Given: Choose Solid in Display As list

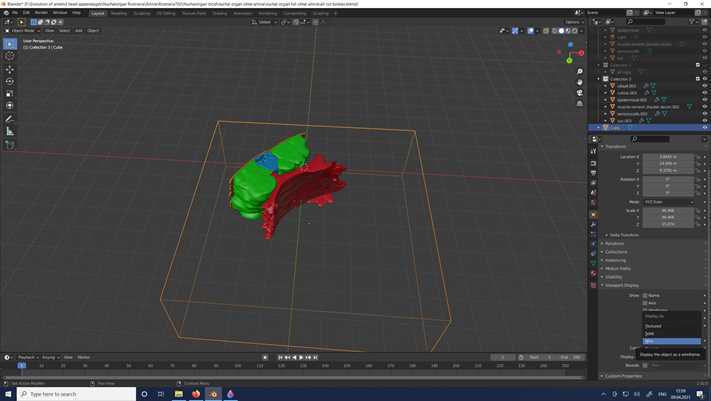Looking at the screenshot, I should coord(672,333).
